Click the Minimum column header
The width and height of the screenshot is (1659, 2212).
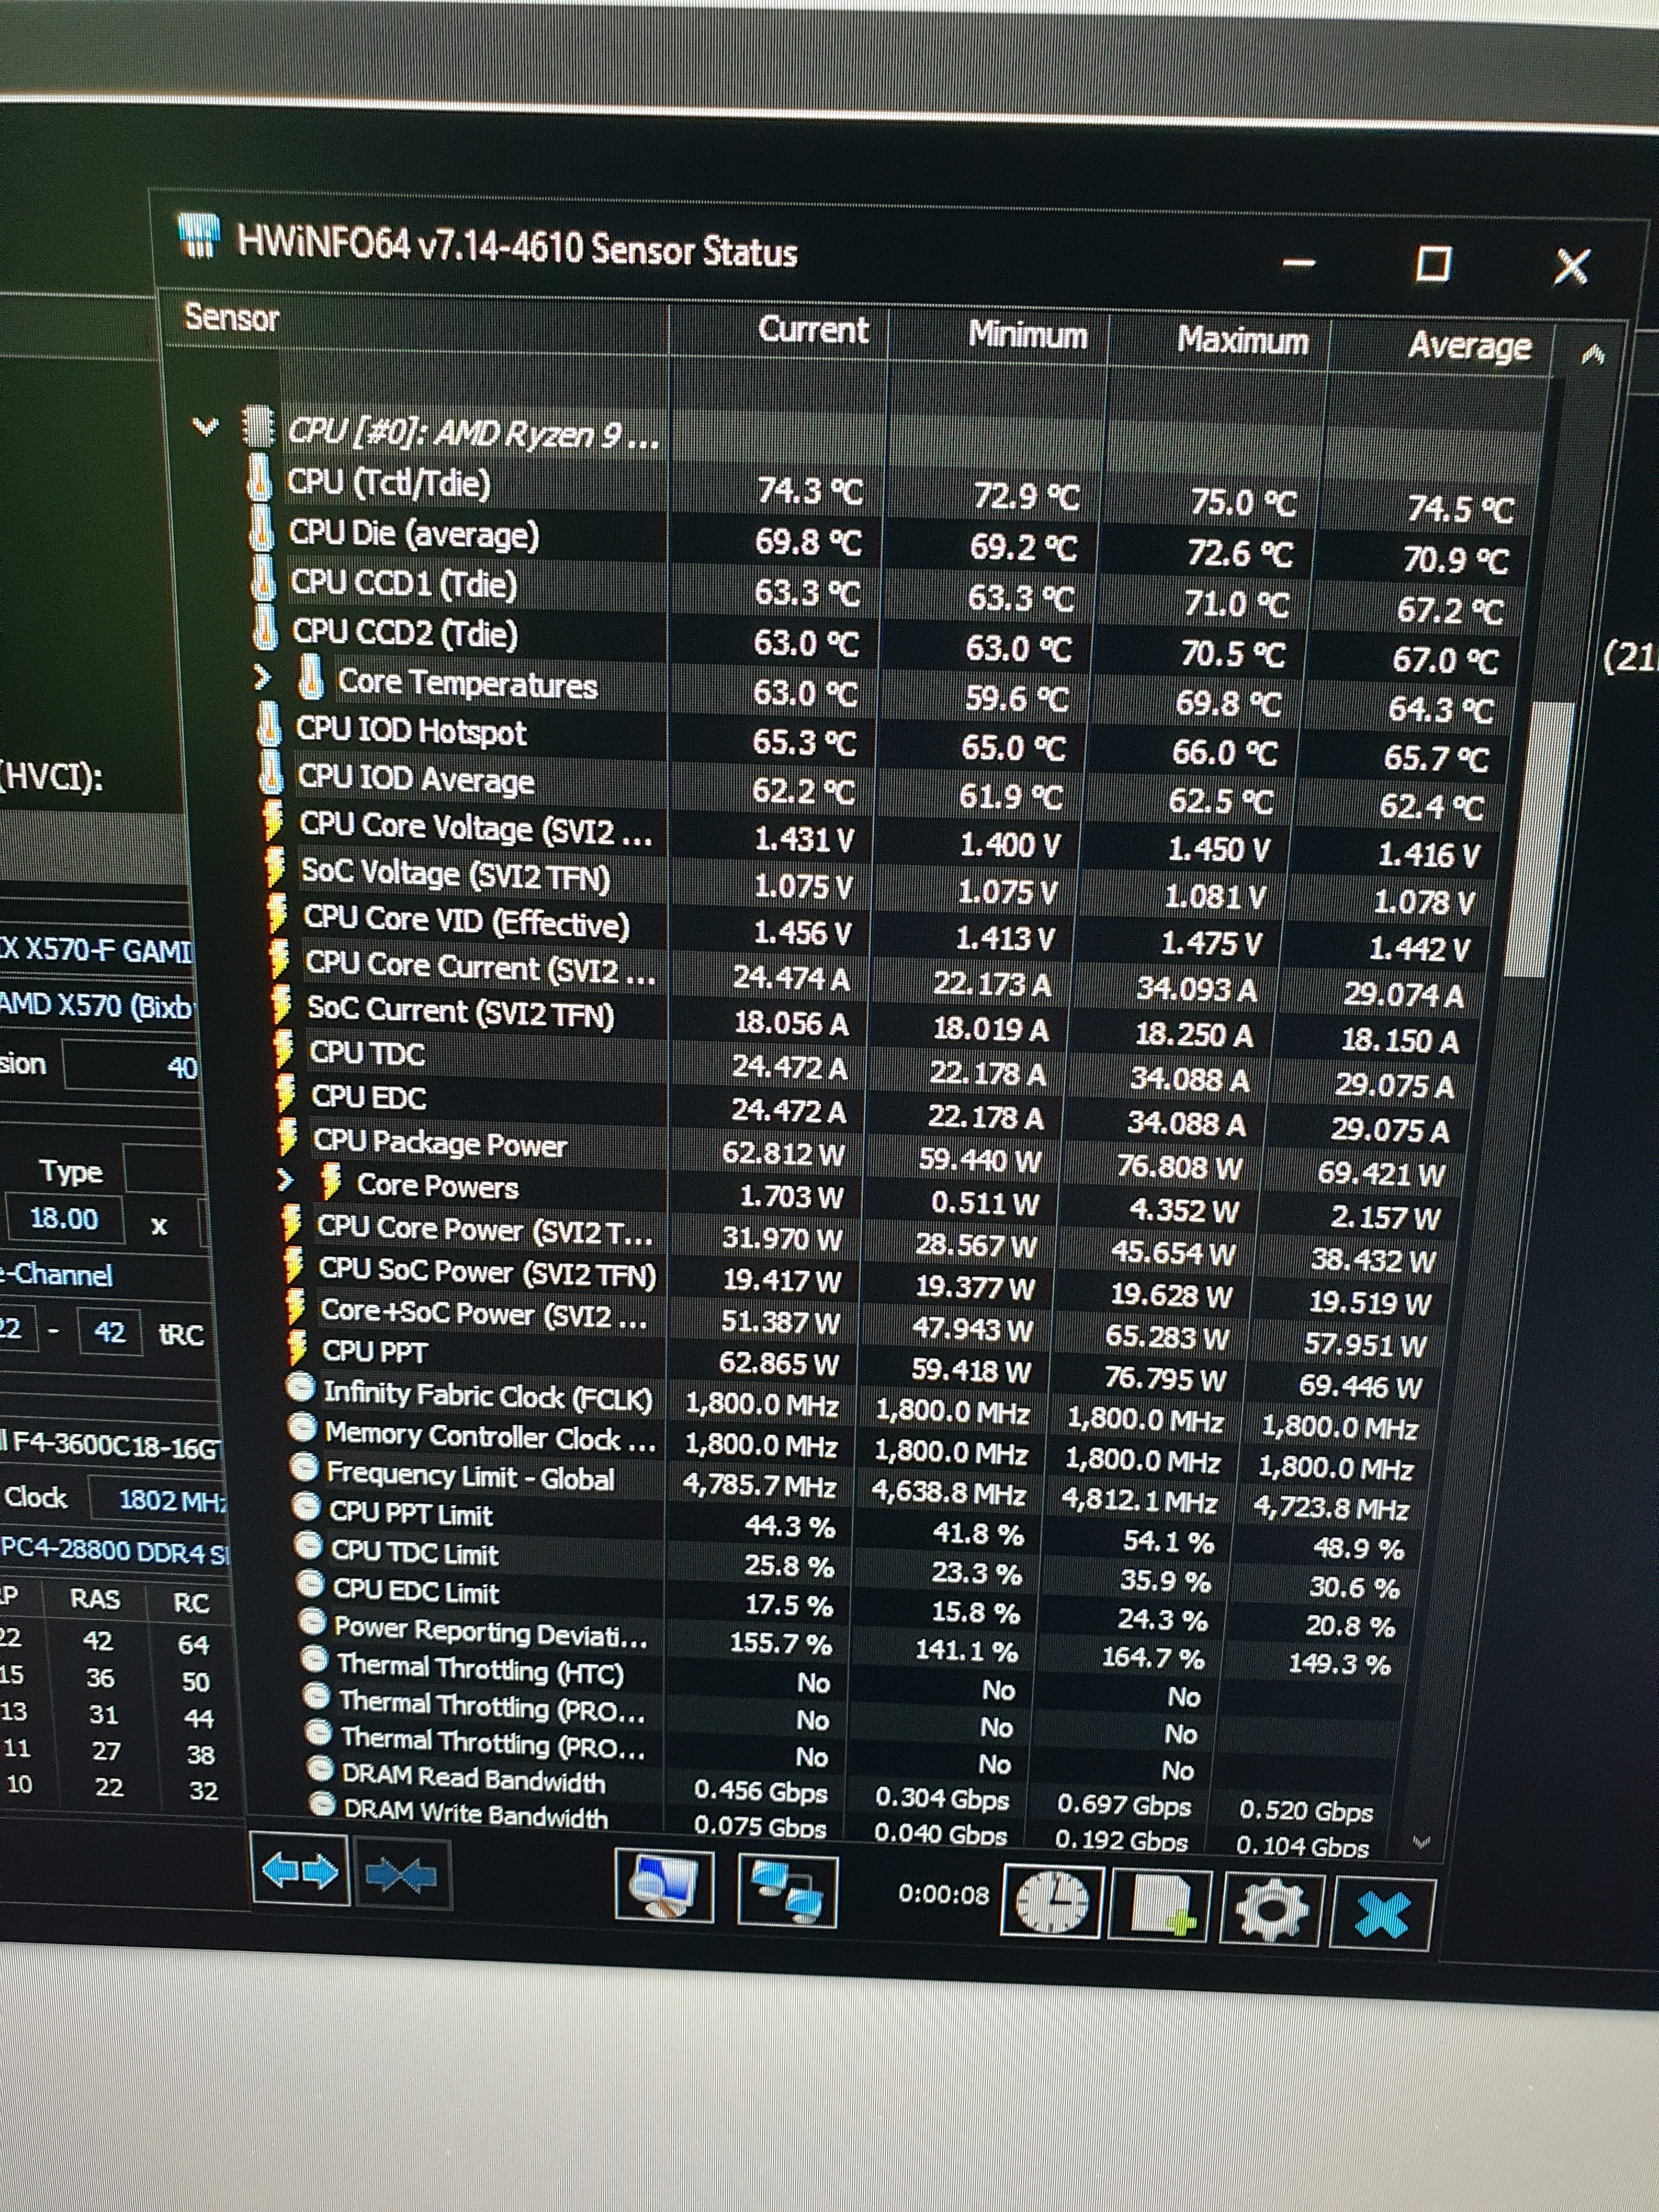coord(1027,334)
